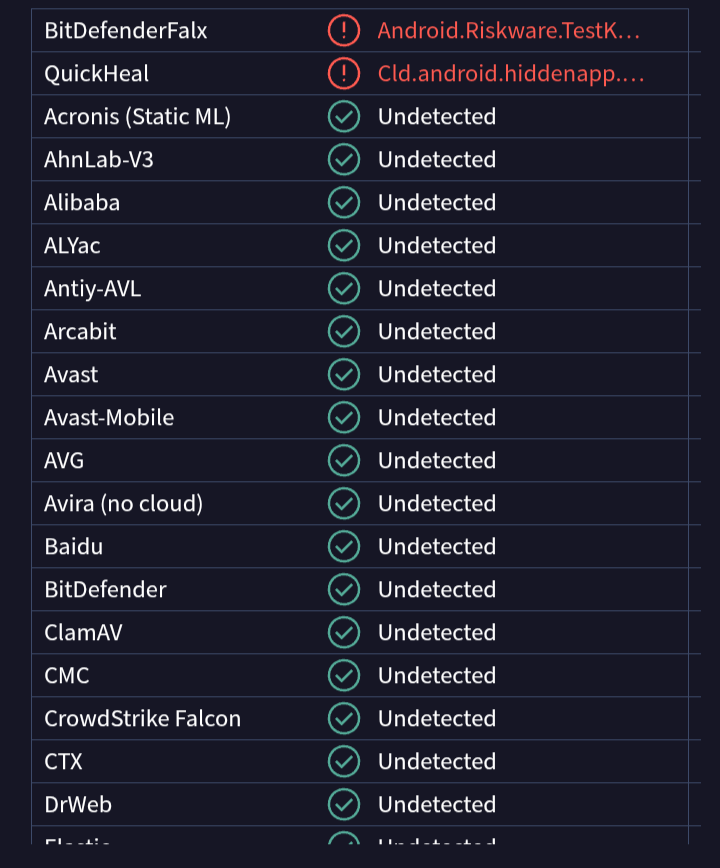The width and height of the screenshot is (720, 868).
Task: Click the undetected check icon for Avast
Action: (343, 374)
